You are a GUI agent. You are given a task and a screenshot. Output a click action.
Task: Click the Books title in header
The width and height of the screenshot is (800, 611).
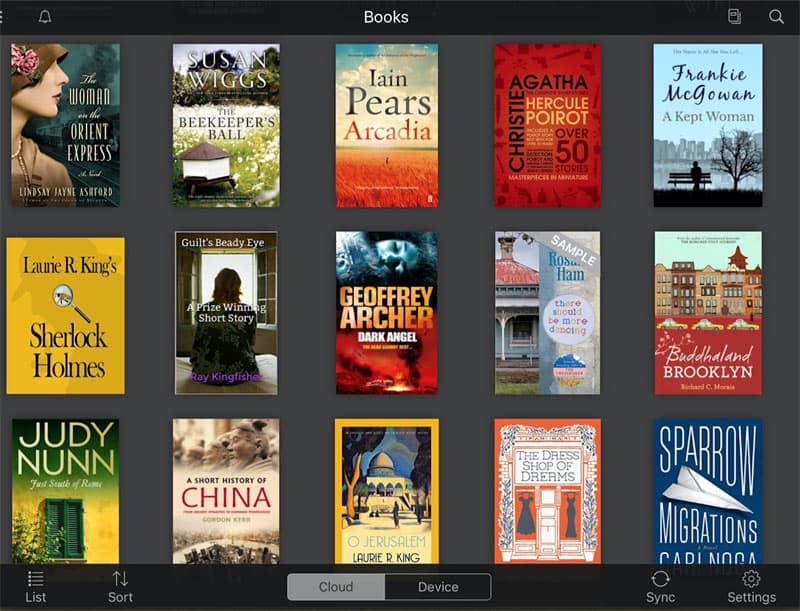(386, 17)
